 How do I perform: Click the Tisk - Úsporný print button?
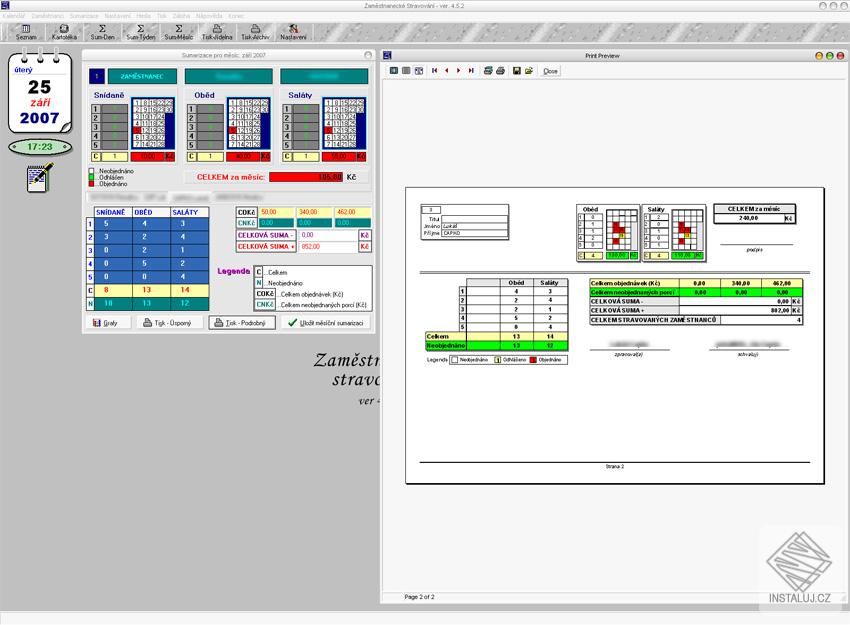170,323
